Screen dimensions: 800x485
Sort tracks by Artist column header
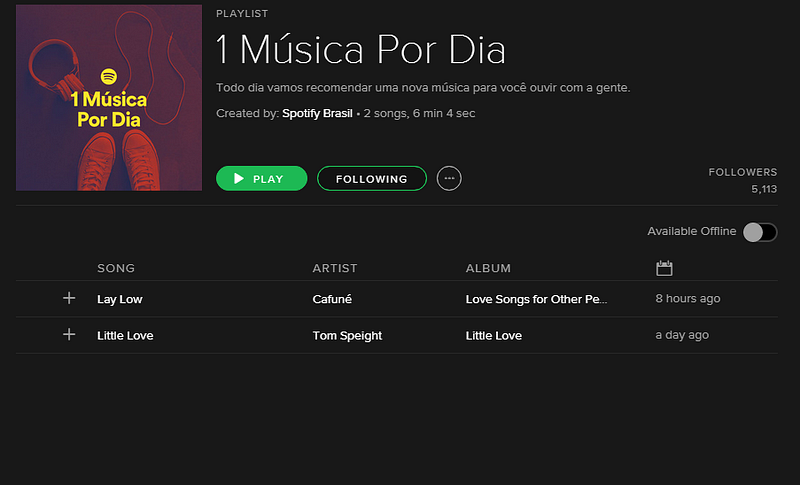[335, 268]
